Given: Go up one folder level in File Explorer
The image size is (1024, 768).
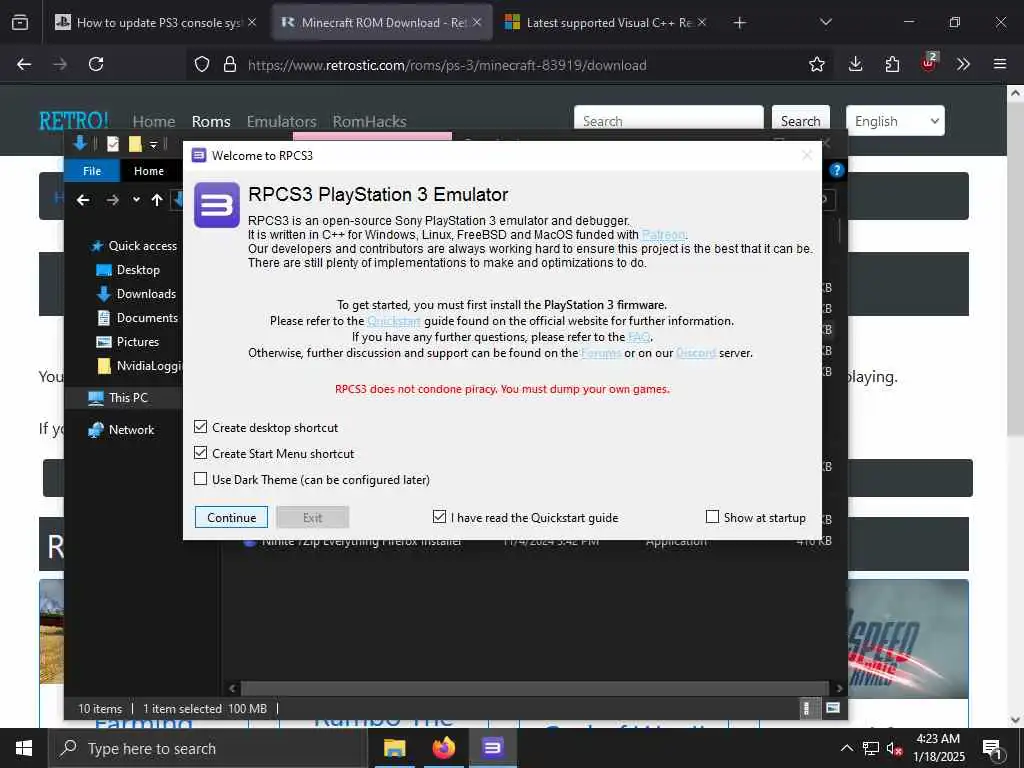Looking at the screenshot, I should coord(157,200).
